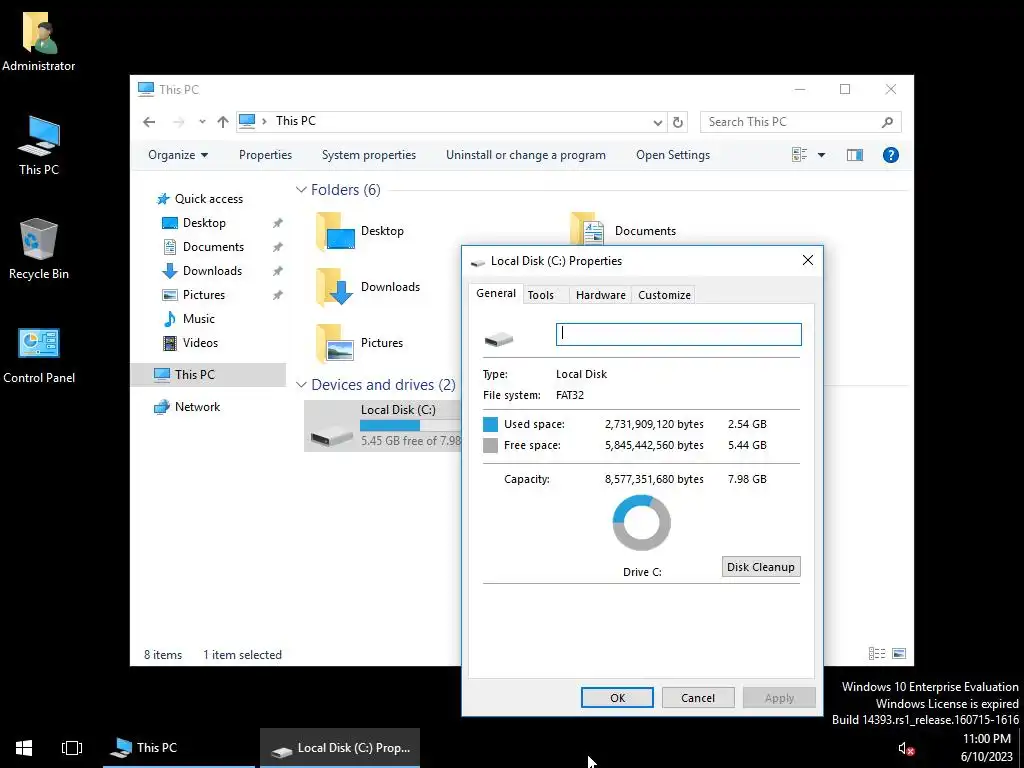
Task: Collapse the Devices and drives group
Action: (x=301, y=385)
